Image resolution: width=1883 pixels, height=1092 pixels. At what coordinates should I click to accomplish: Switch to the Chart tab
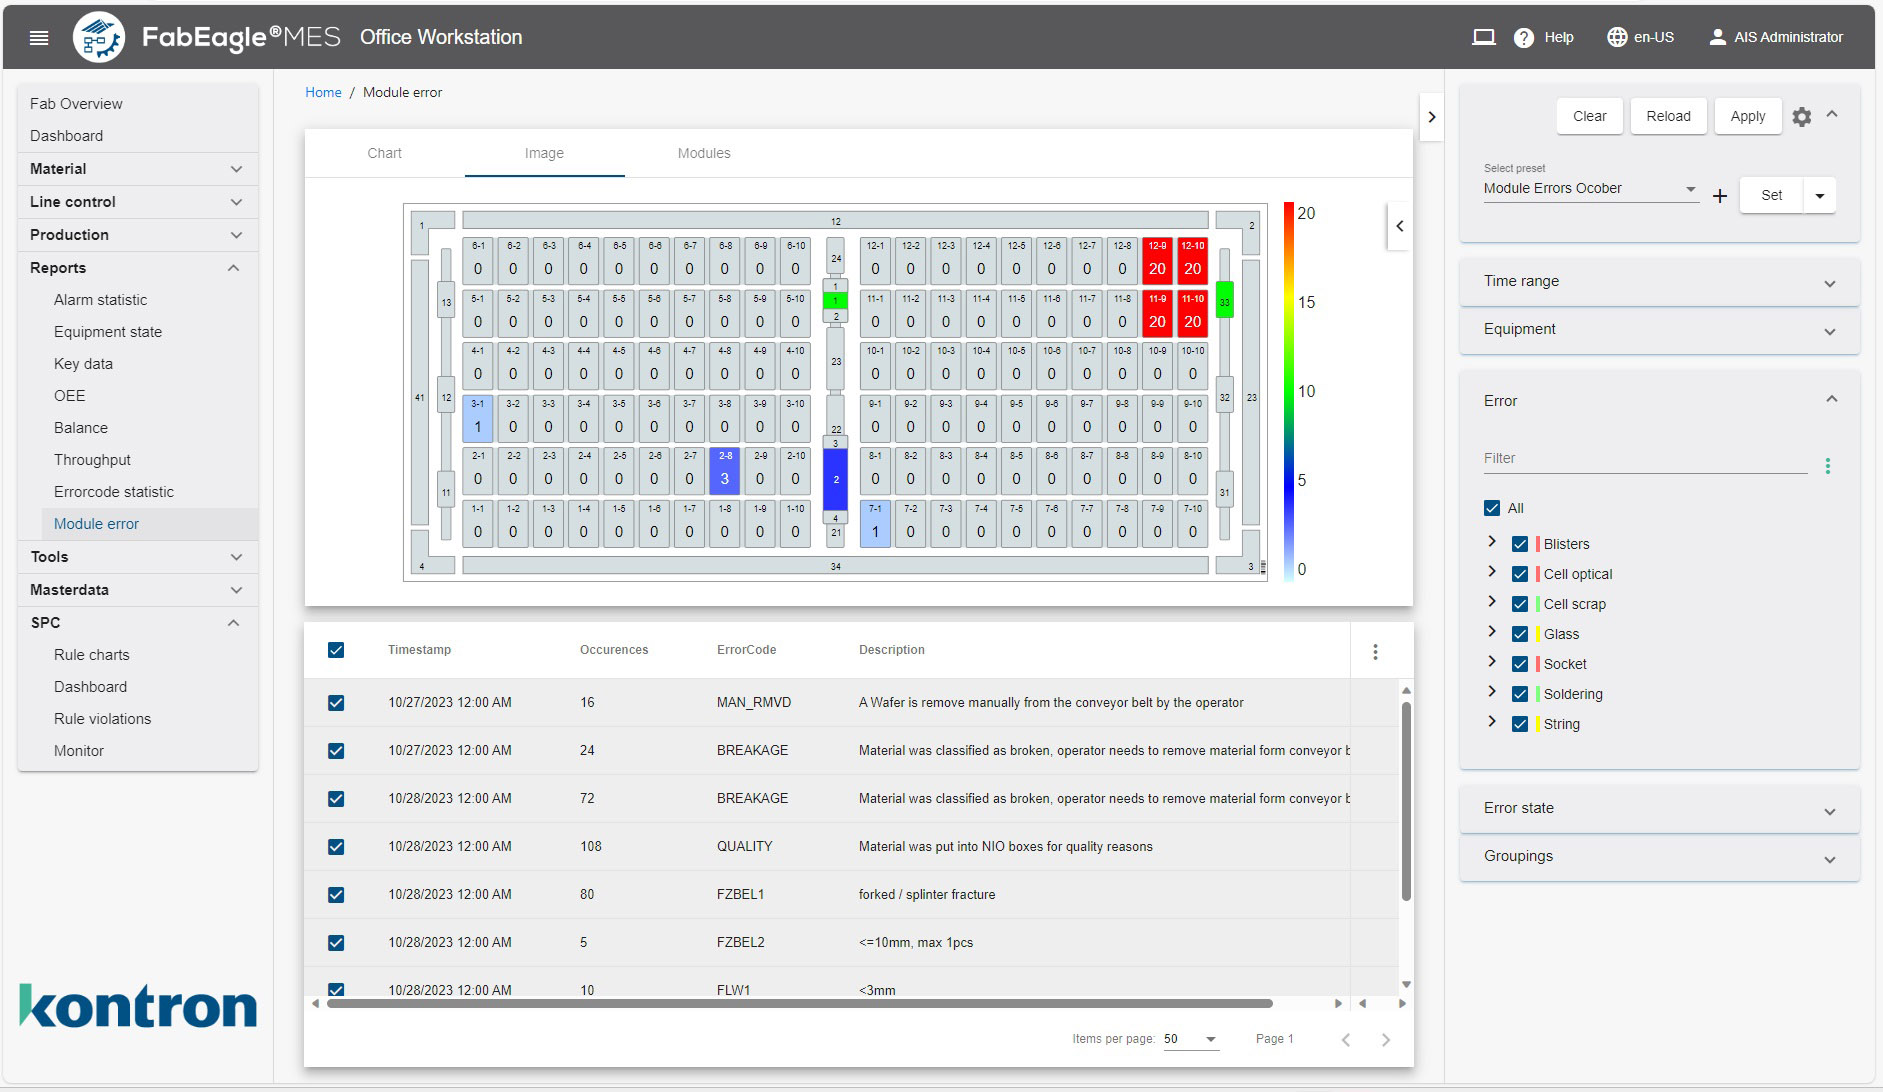click(x=384, y=153)
